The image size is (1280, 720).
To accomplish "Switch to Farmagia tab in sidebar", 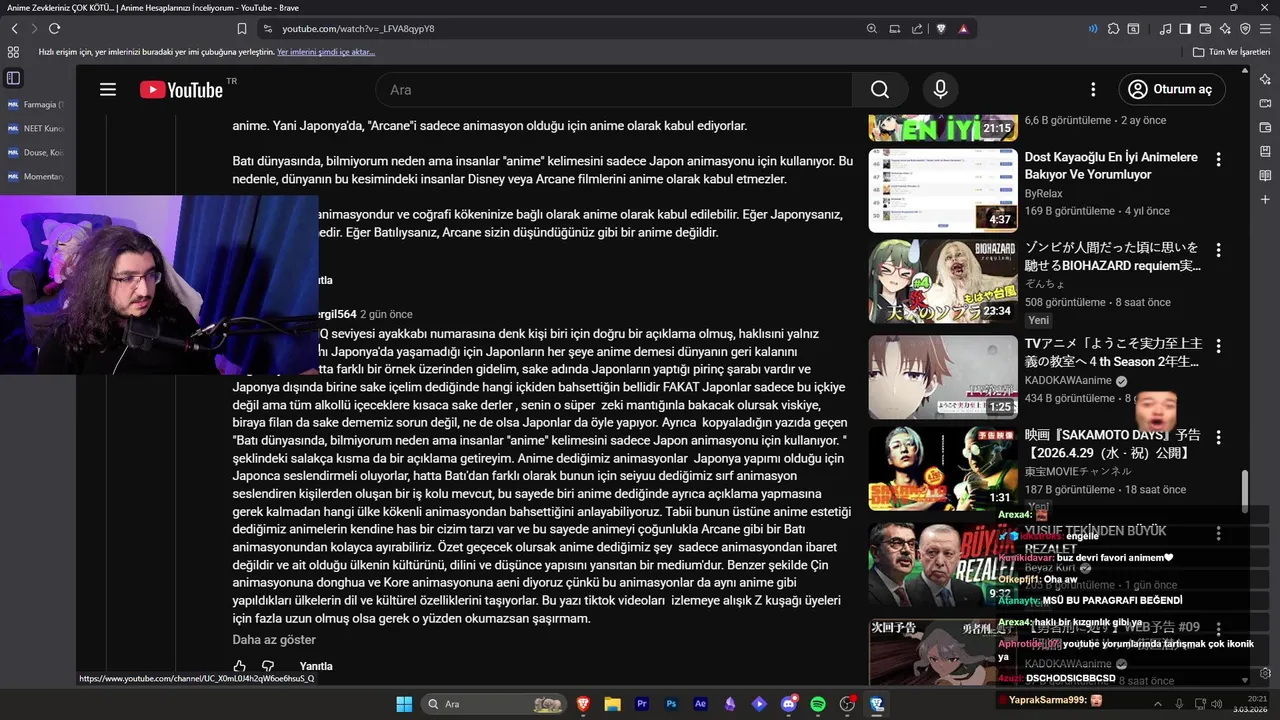I will [36, 104].
